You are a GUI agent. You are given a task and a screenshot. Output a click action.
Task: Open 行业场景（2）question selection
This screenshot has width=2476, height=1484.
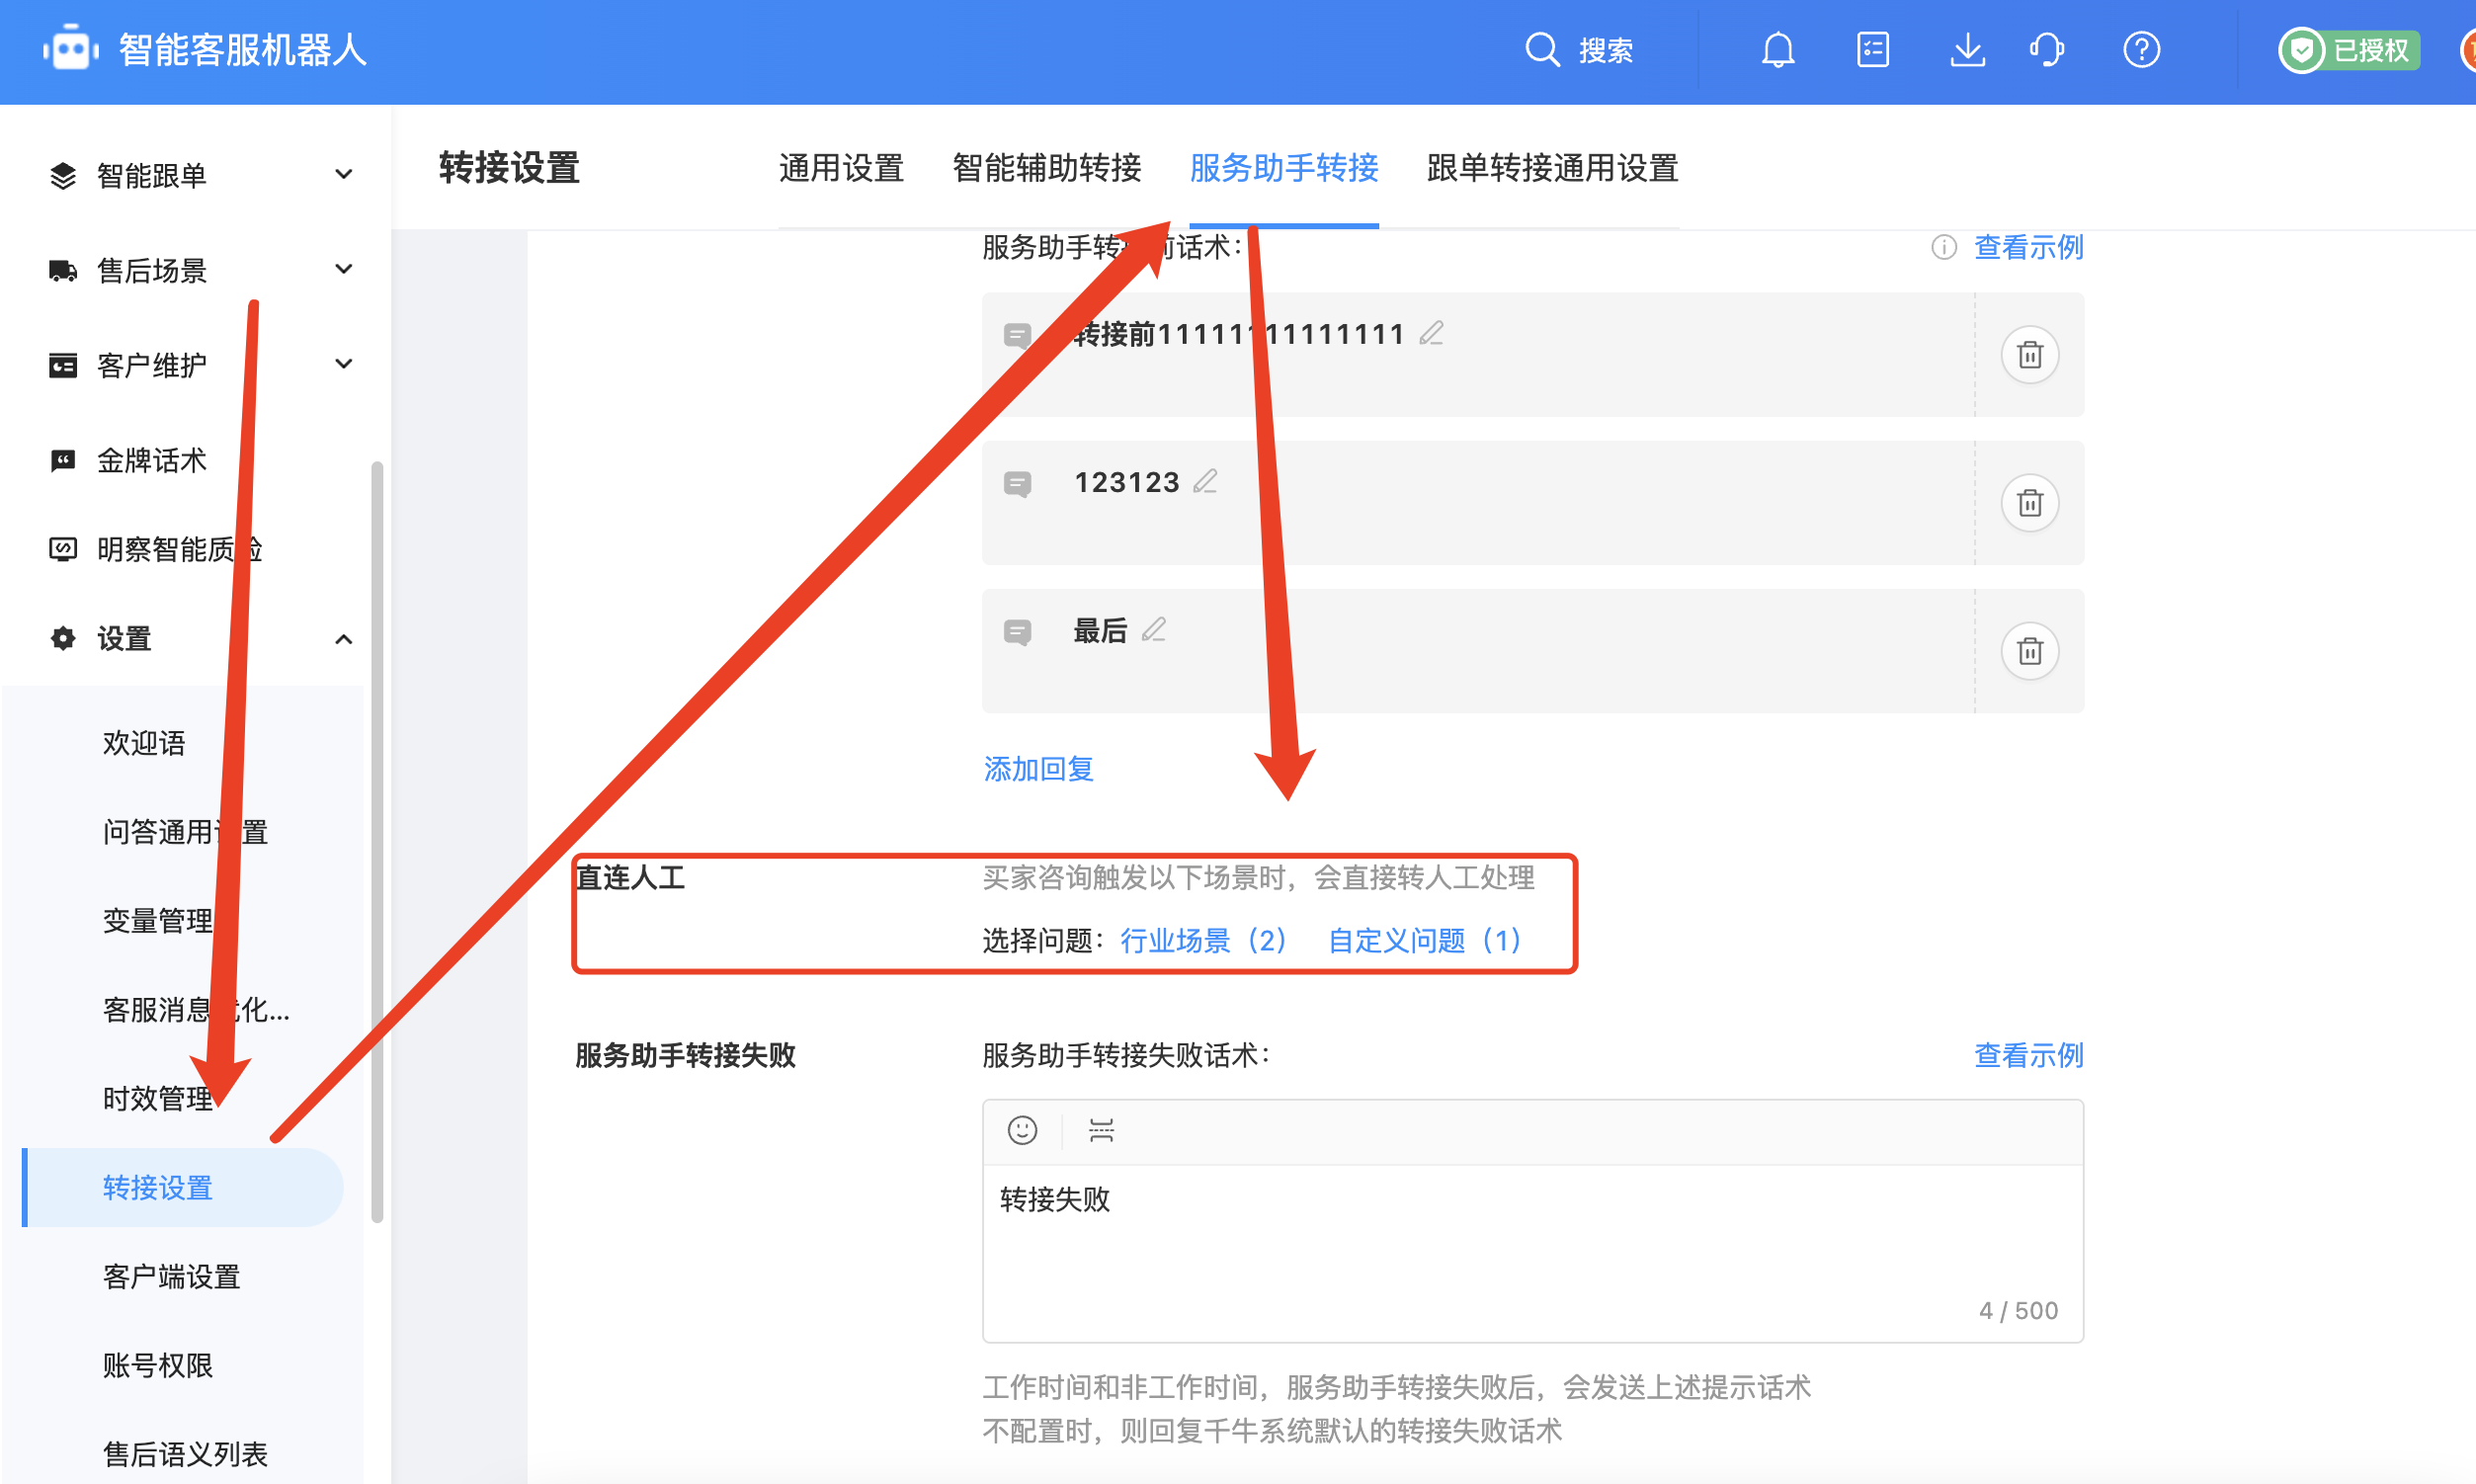click(1204, 940)
